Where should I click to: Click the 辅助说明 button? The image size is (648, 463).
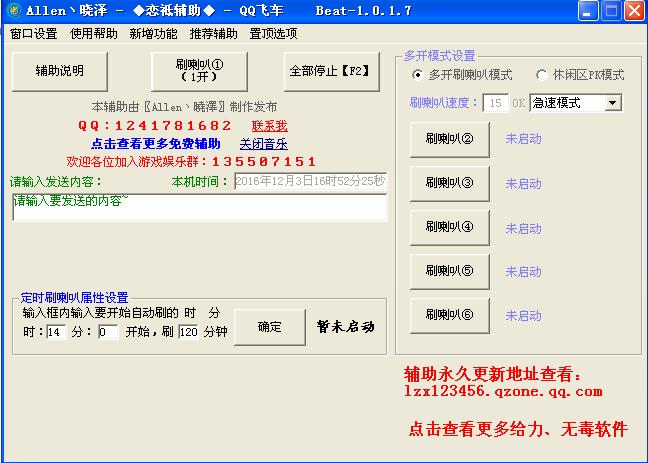click(60, 71)
